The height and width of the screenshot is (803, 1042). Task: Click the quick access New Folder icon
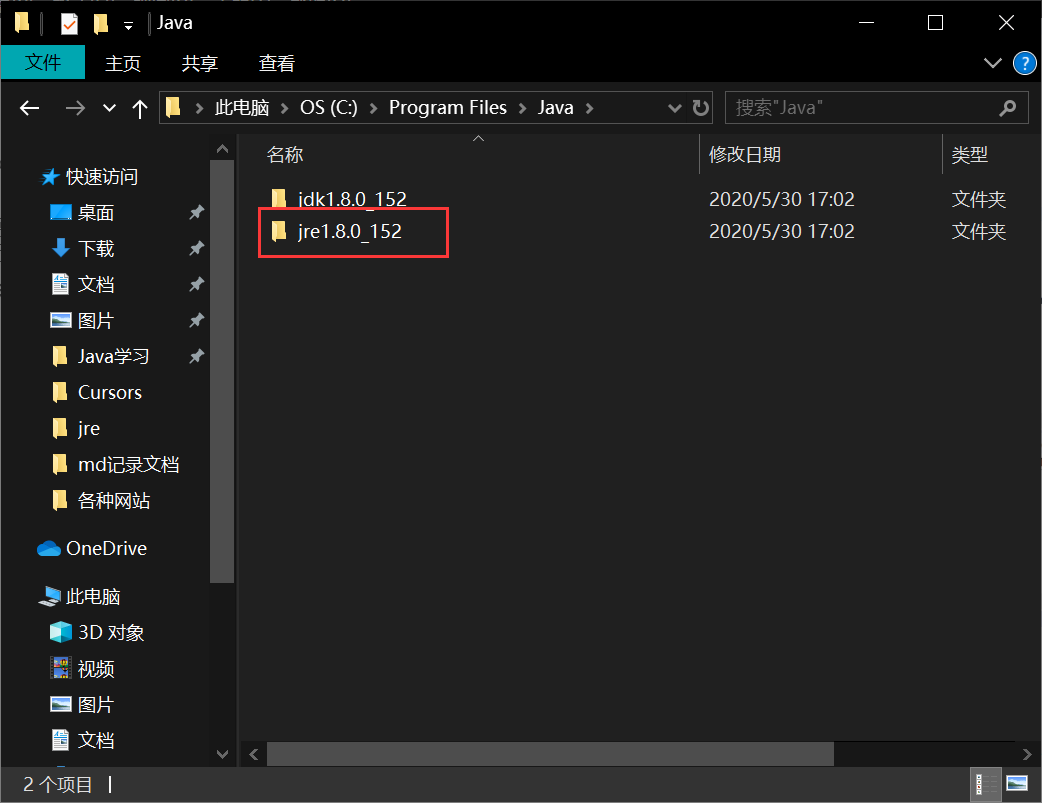[101, 24]
